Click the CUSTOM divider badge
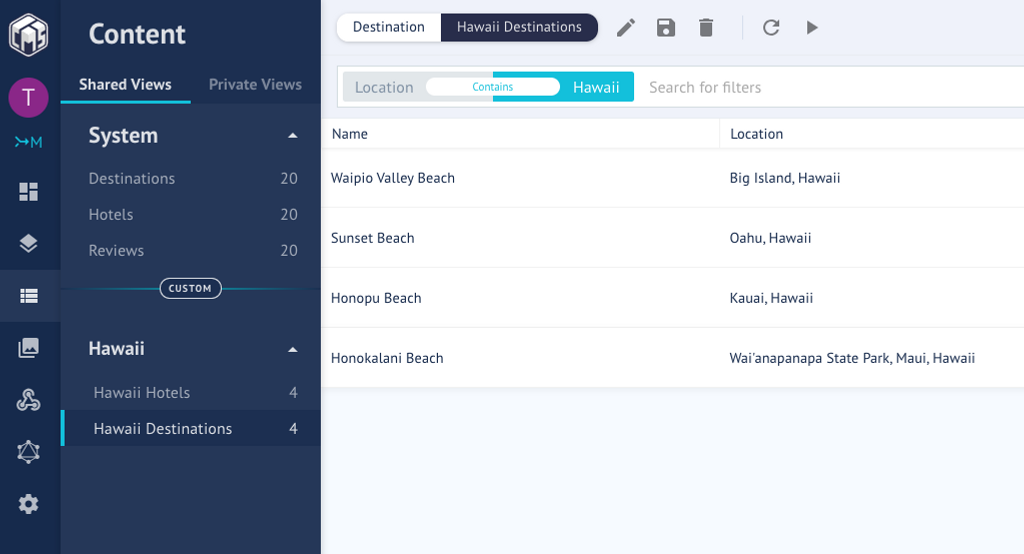This screenshot has width=1024, height=554. (x=191, y=288)
